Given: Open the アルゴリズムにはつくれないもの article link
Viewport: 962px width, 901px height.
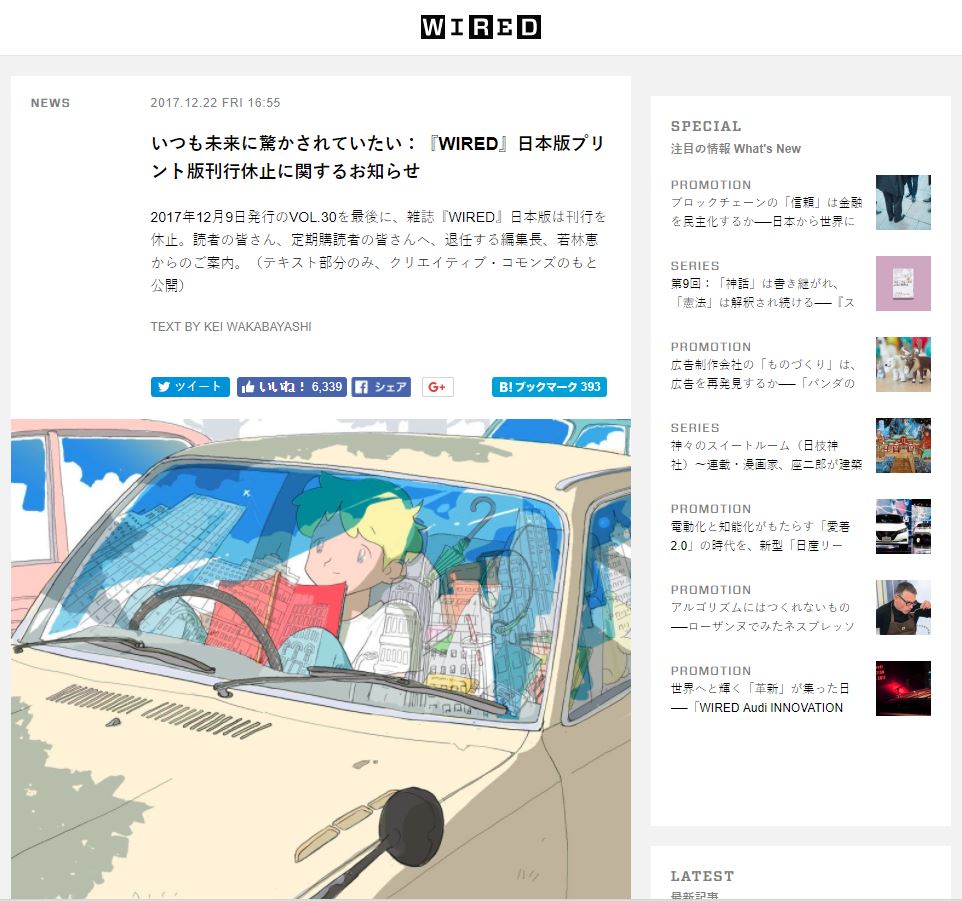Looking at the screenshot, I should 763,616.
